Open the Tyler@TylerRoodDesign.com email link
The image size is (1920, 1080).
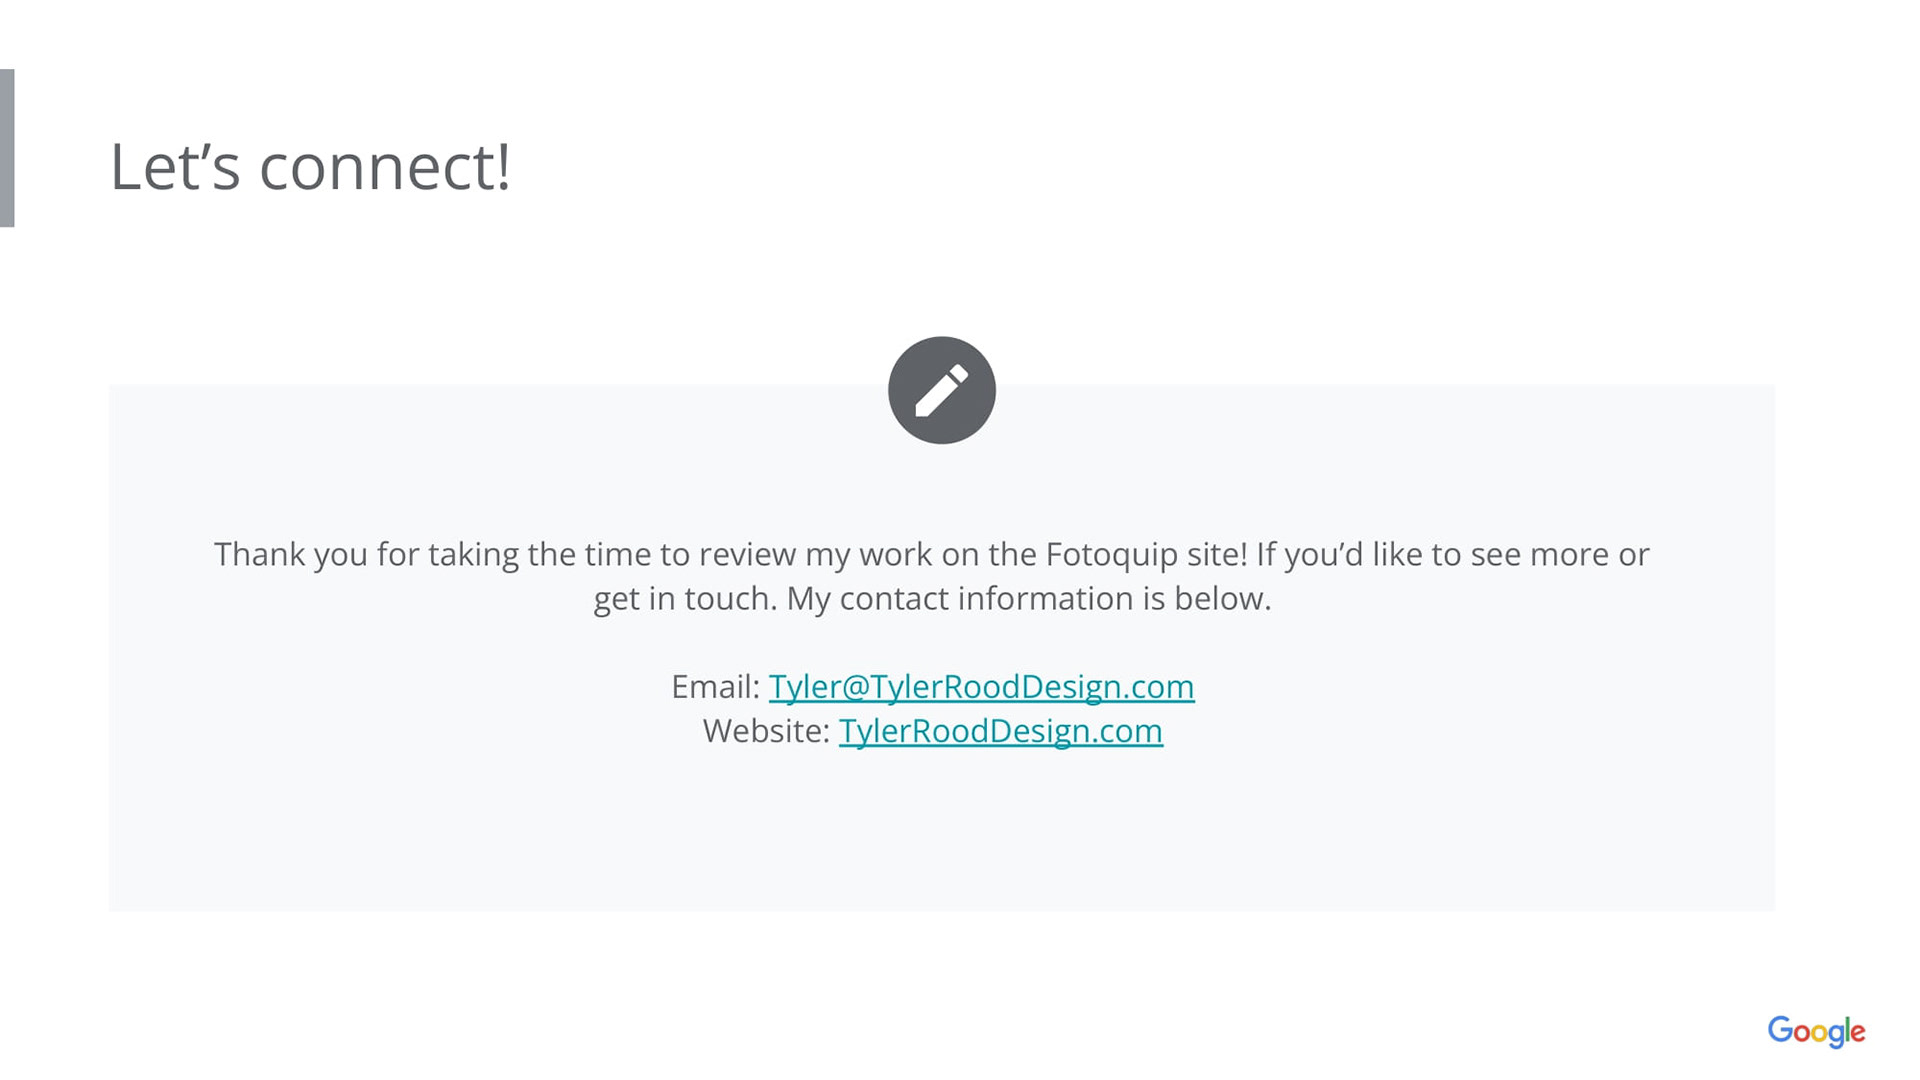point(981,687)
